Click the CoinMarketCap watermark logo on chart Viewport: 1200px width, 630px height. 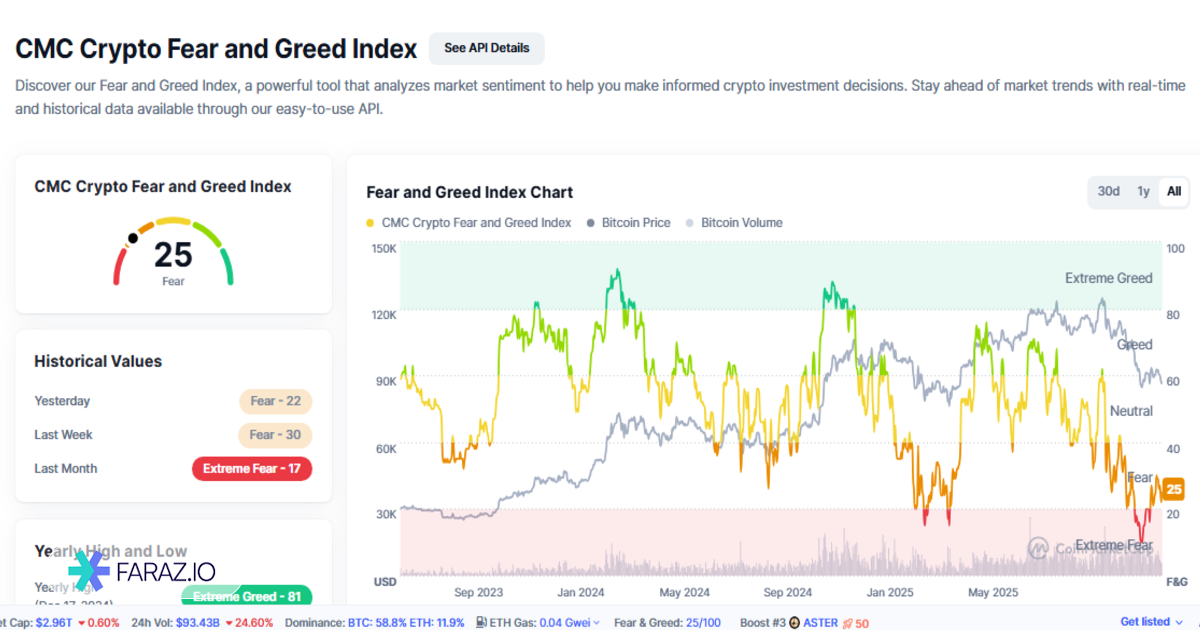(1040, 547)
